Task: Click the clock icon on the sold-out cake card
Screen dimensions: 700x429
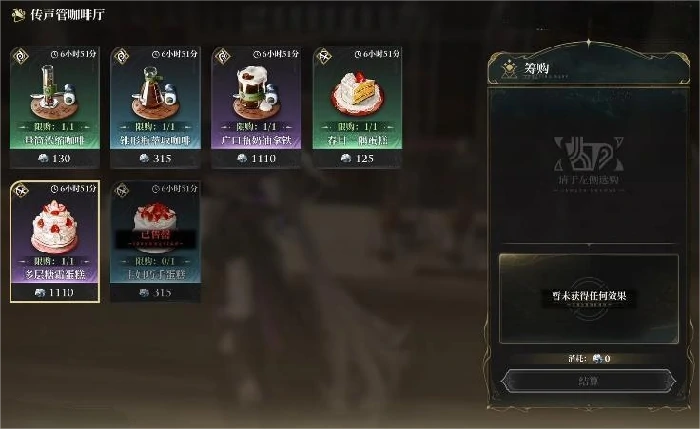Action: 155,189
